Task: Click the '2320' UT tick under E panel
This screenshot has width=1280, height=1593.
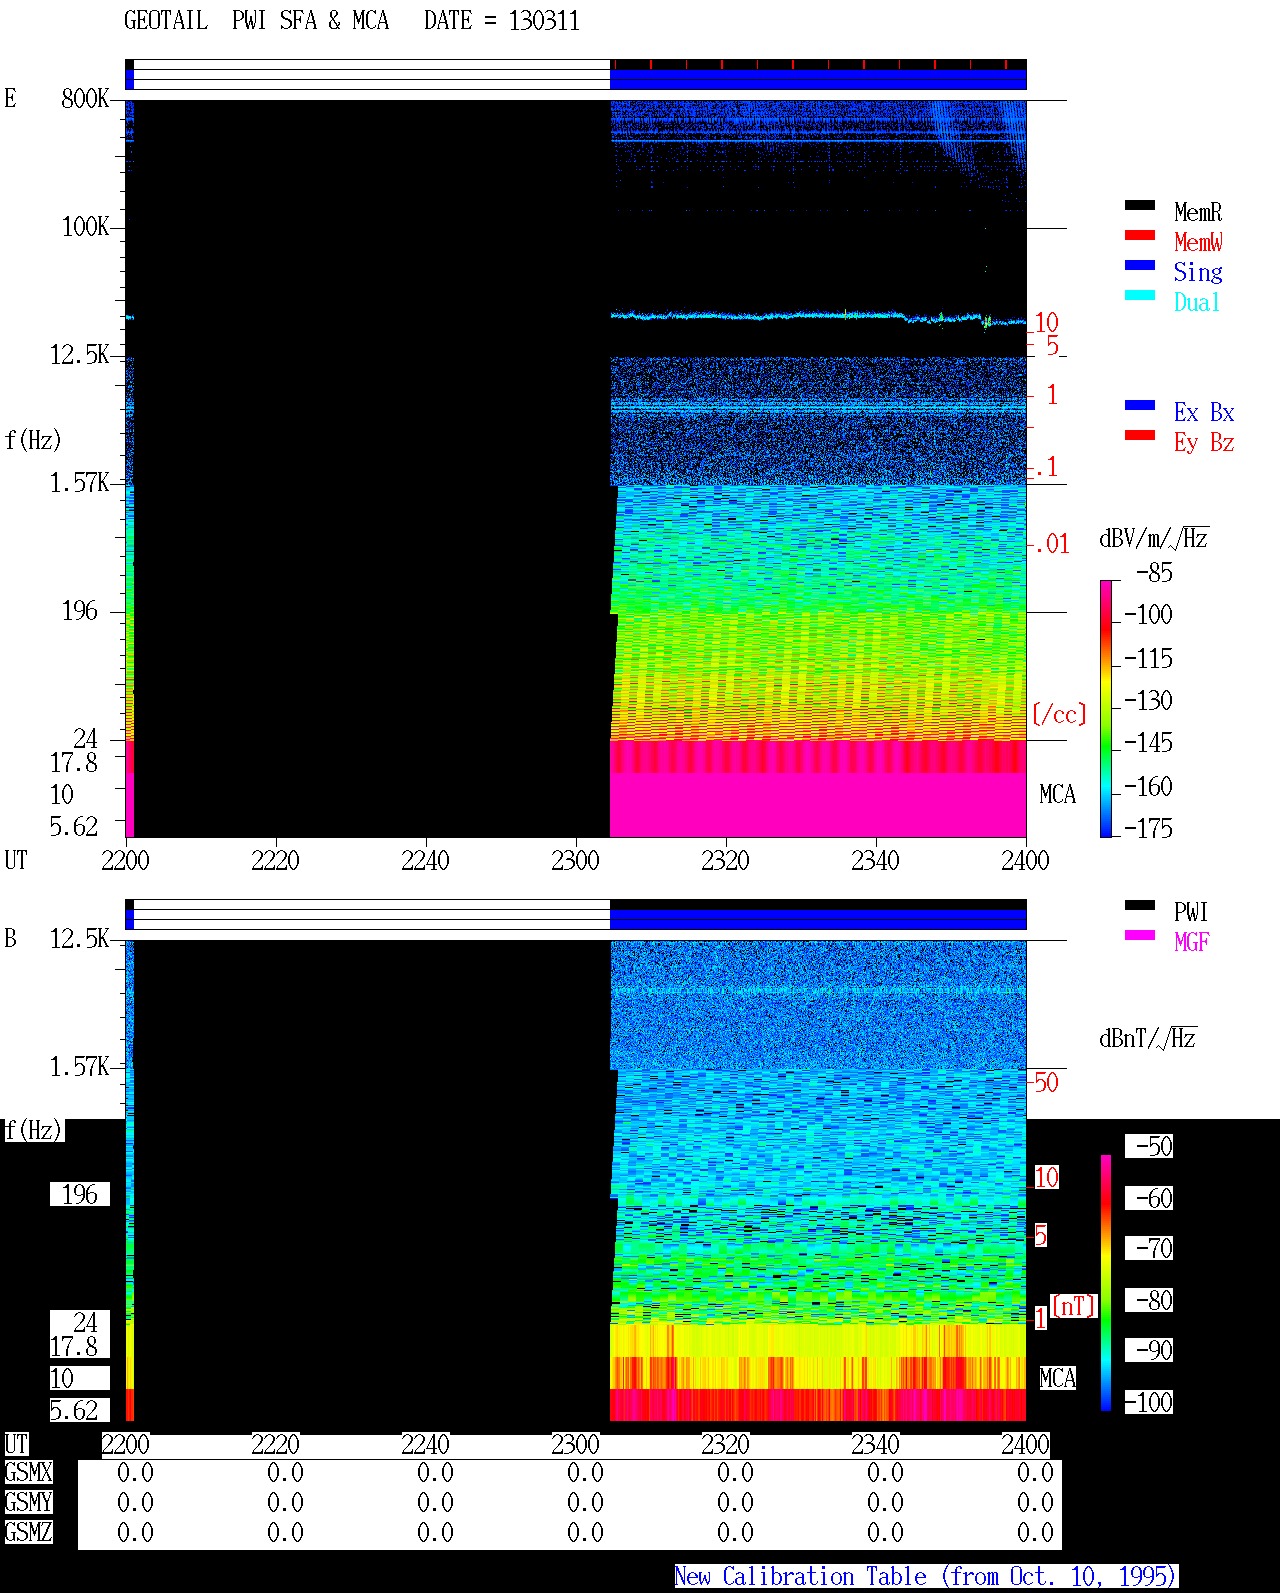Action: point(725,860)
